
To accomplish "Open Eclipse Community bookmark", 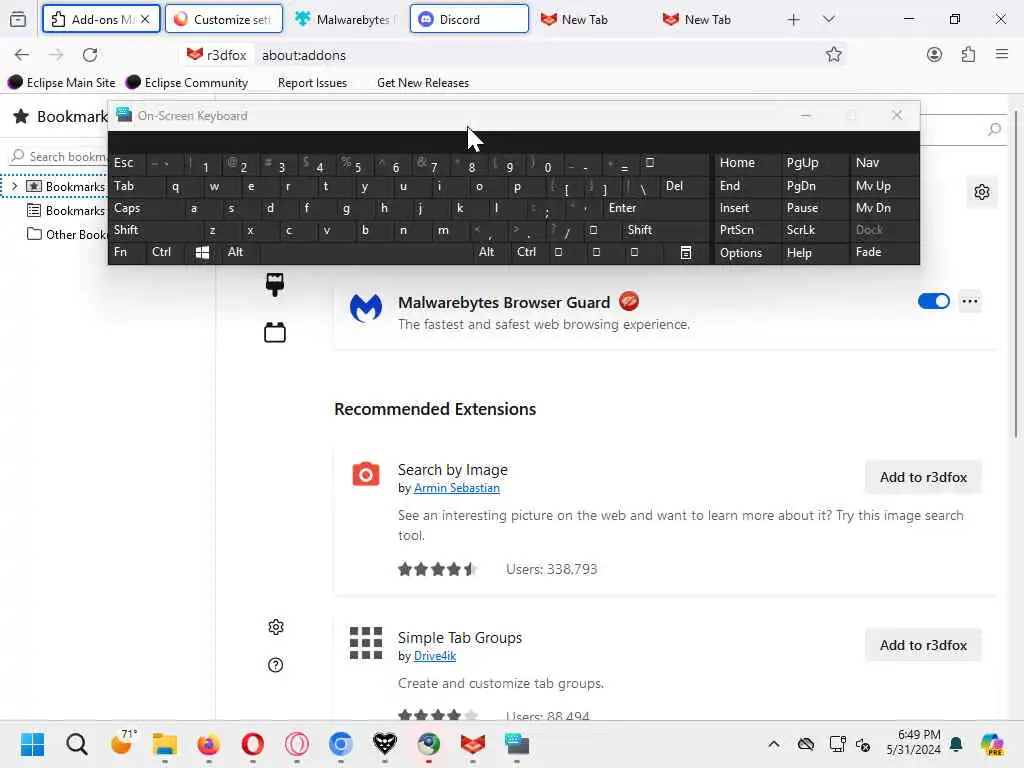I will pos(187,82).
